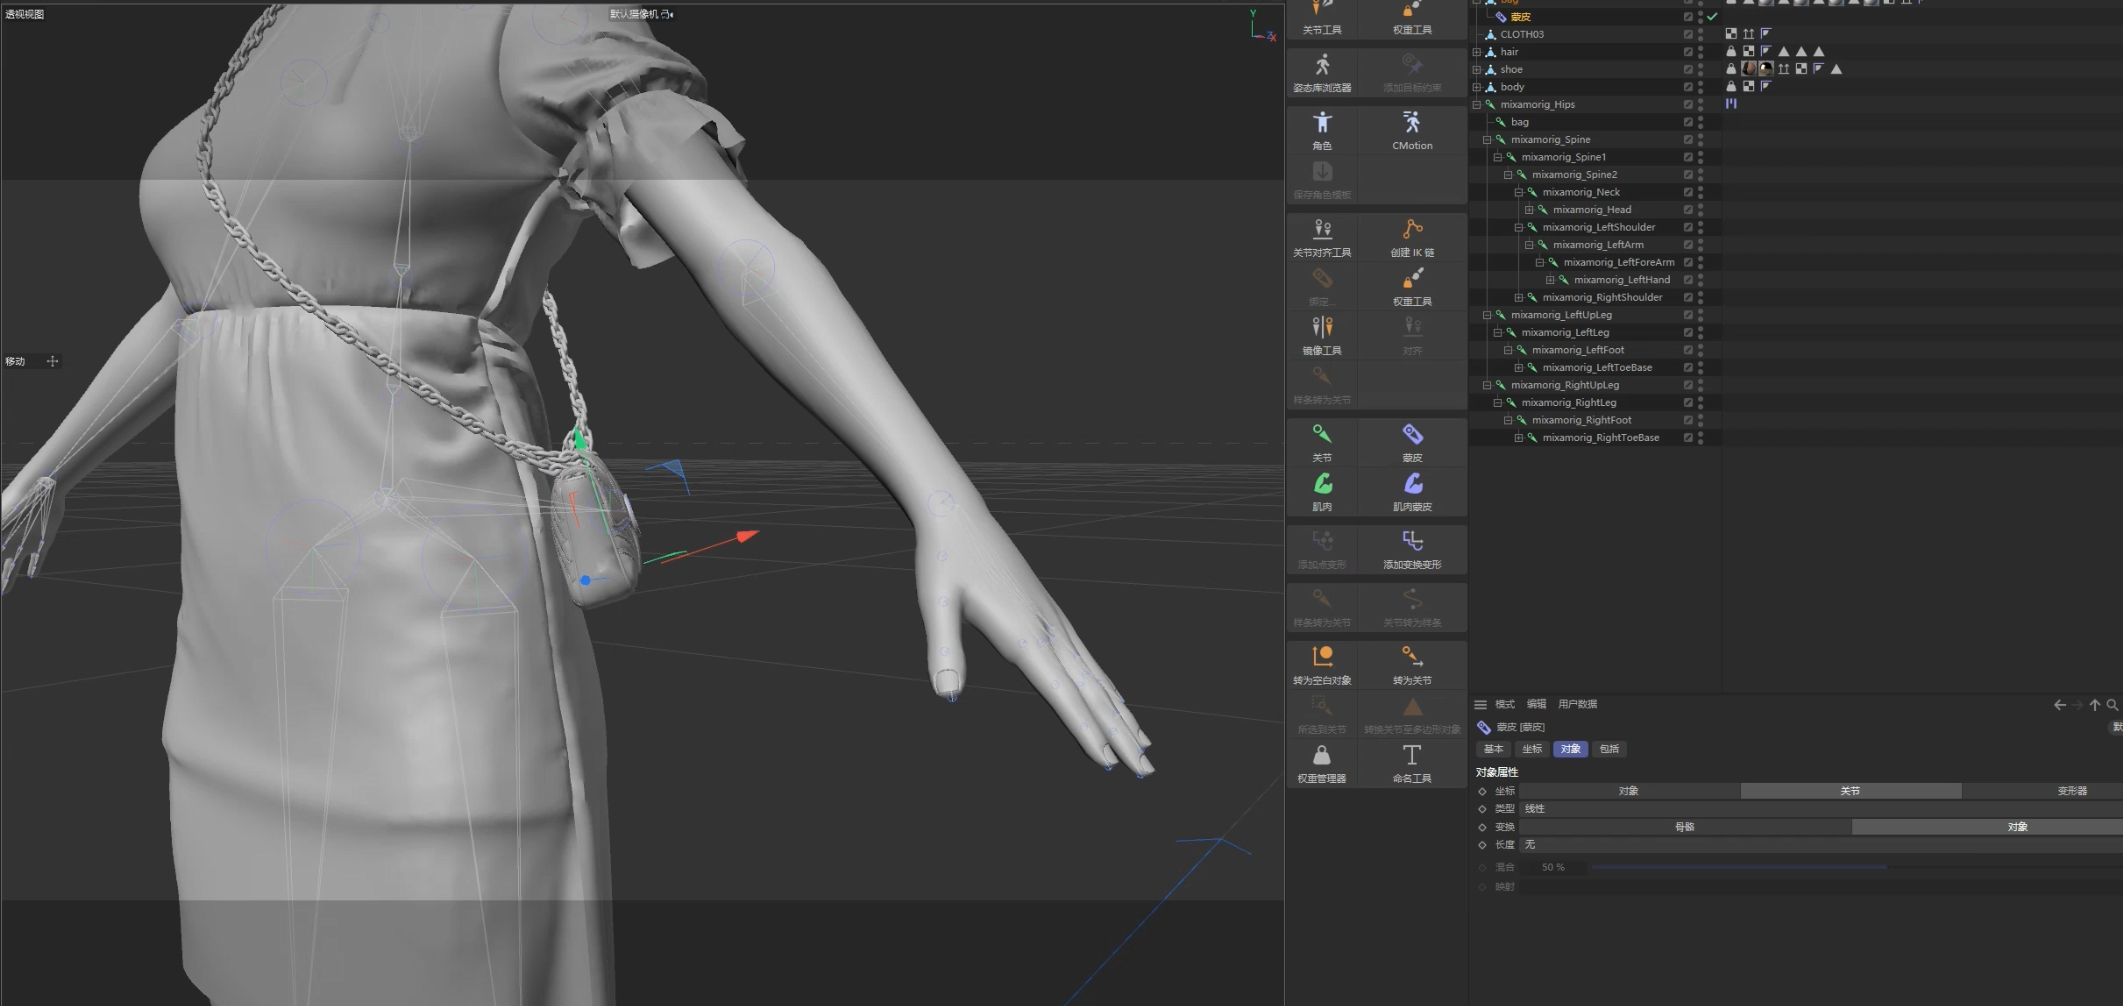Set 坐标 option to 对象
The height and width of the screenshot is (1006, 2123).
1629,791
